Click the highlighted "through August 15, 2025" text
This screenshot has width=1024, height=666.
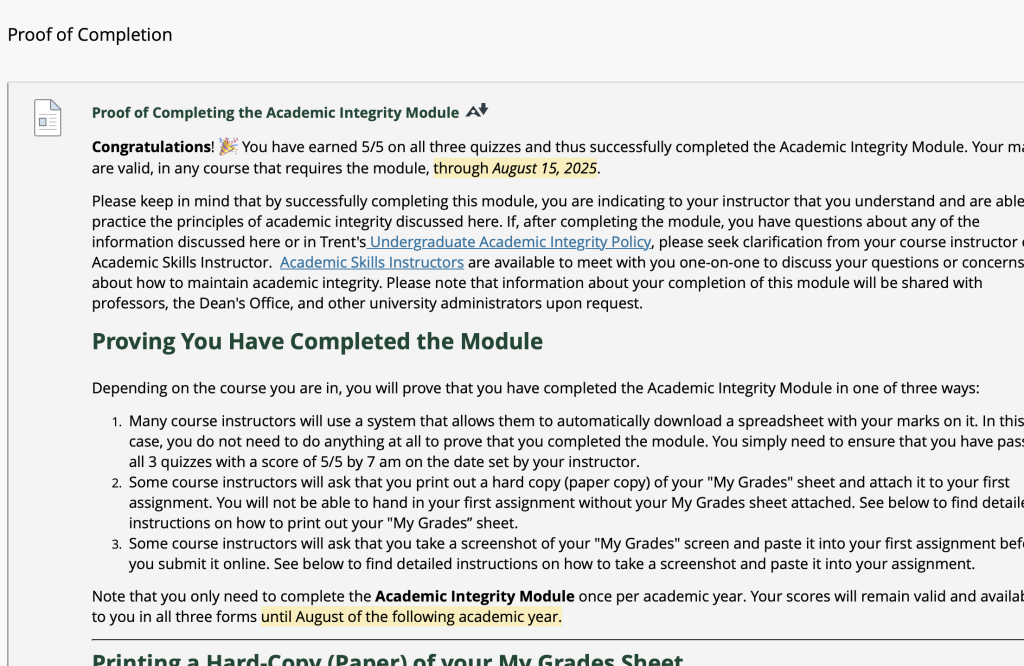click(x=515, y=168)
